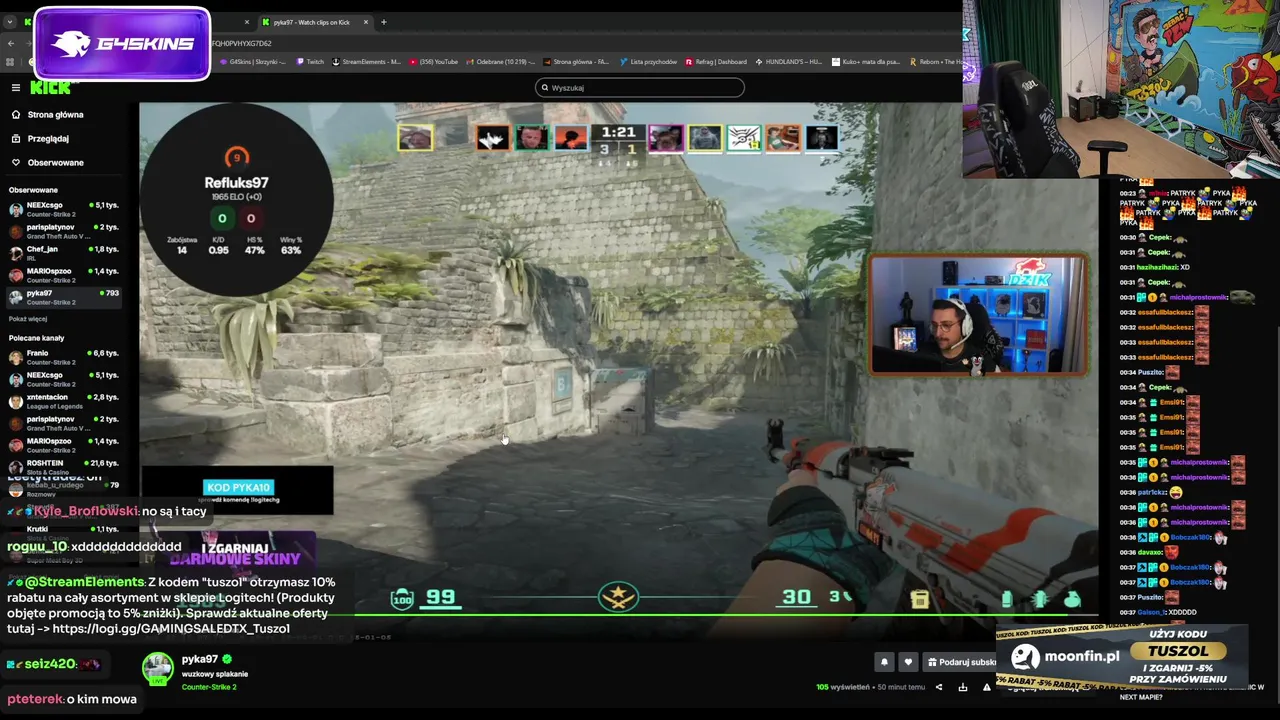This screenshot has width=1280, height=720.
Task: Open Chef_jan channel in the sidebar
Action: [x=64, y=253]
